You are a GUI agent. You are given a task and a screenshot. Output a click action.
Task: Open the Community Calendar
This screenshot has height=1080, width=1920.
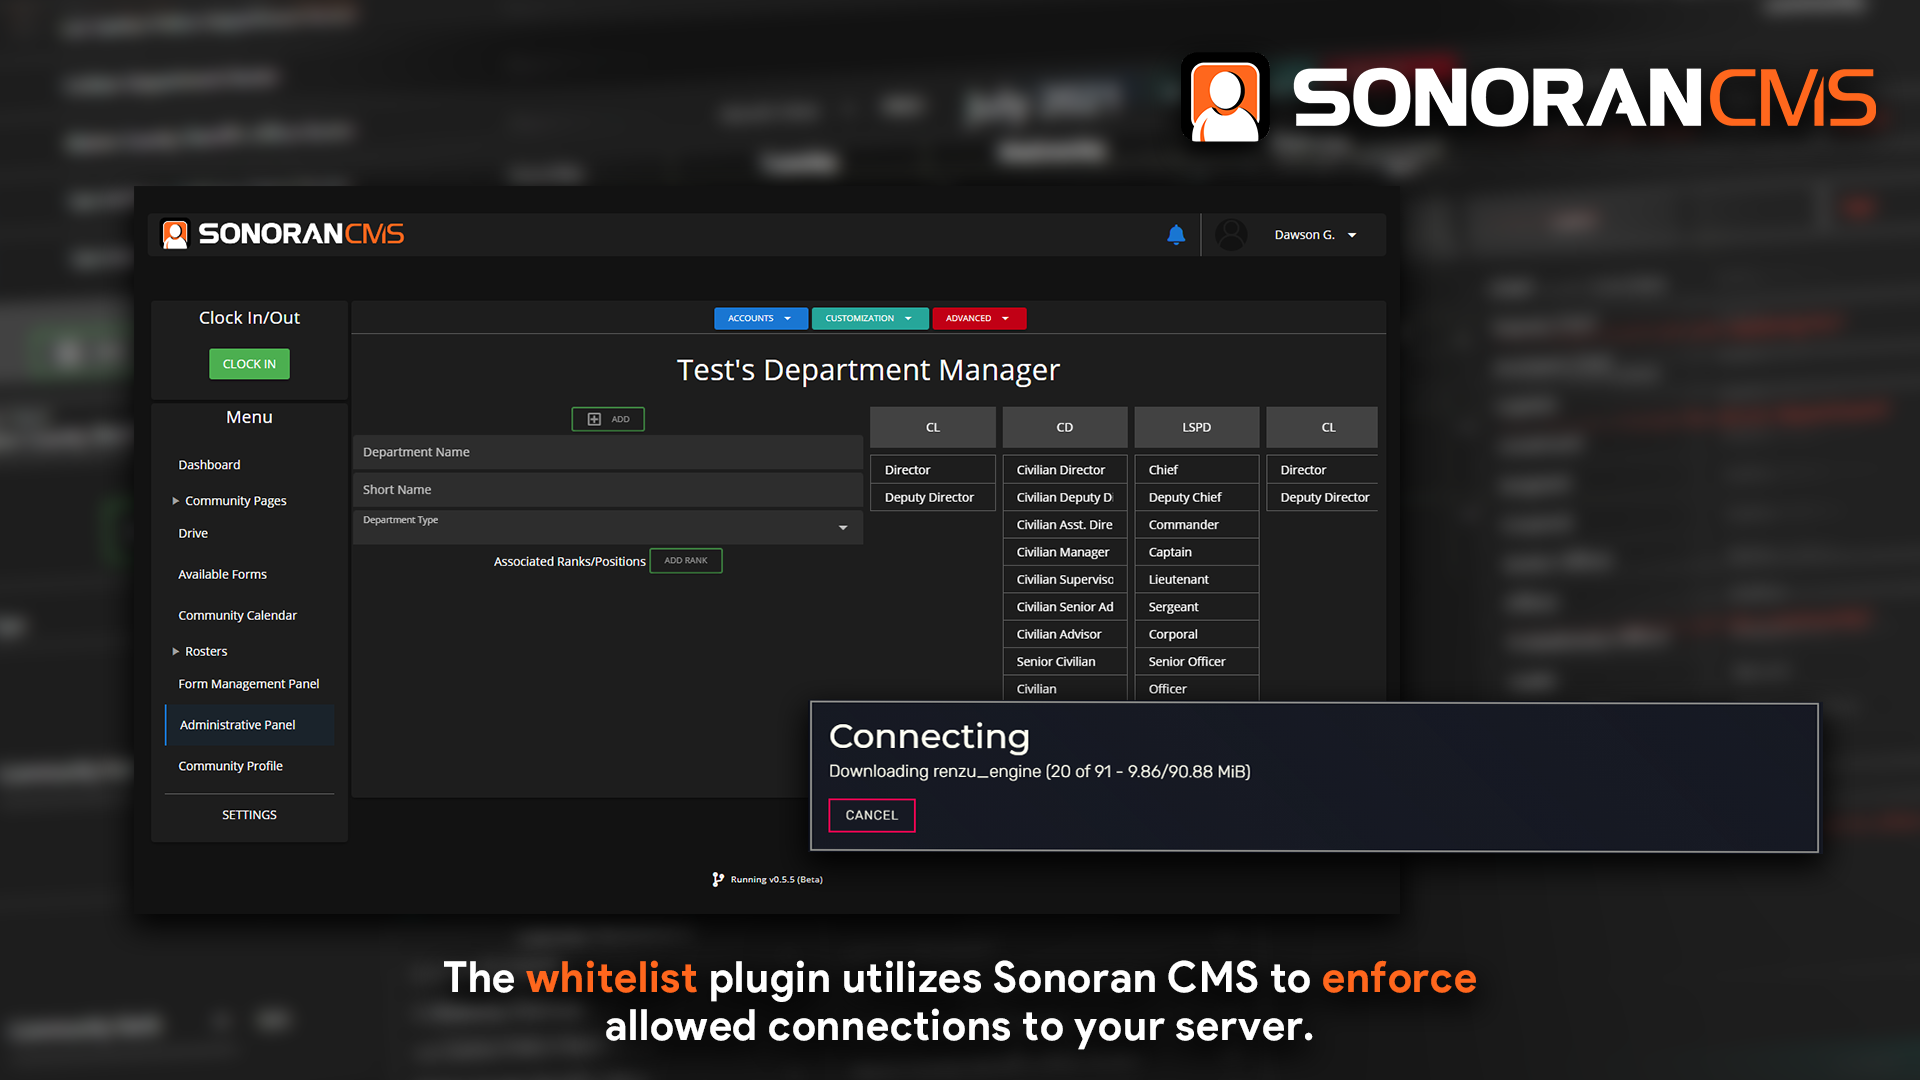[237, 615]
